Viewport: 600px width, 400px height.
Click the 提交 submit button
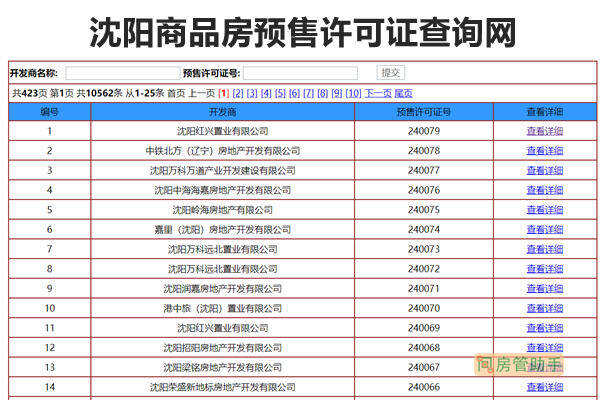click(x=391, y=72)
